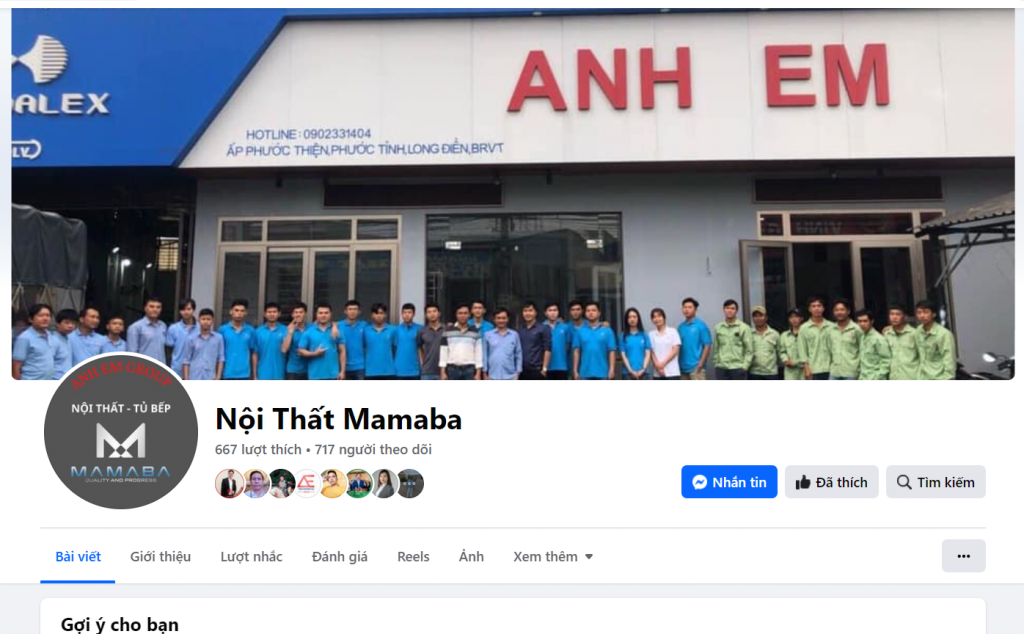This screenshot has width=1024, height=634.
Task: Click the last follower avatar in row
Action: point(411,484)
